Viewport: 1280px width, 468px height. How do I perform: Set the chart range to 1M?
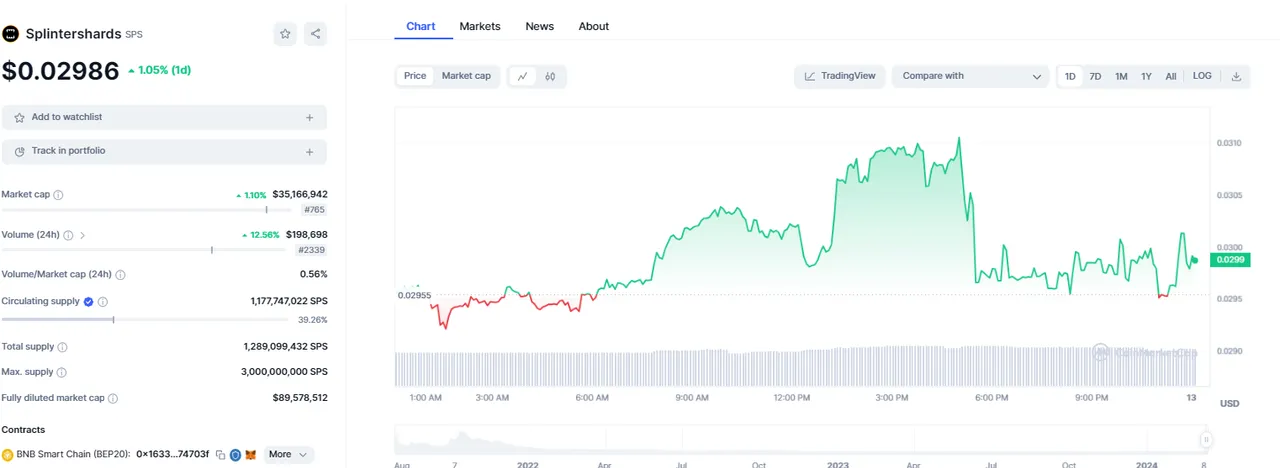pos(1121,77)
